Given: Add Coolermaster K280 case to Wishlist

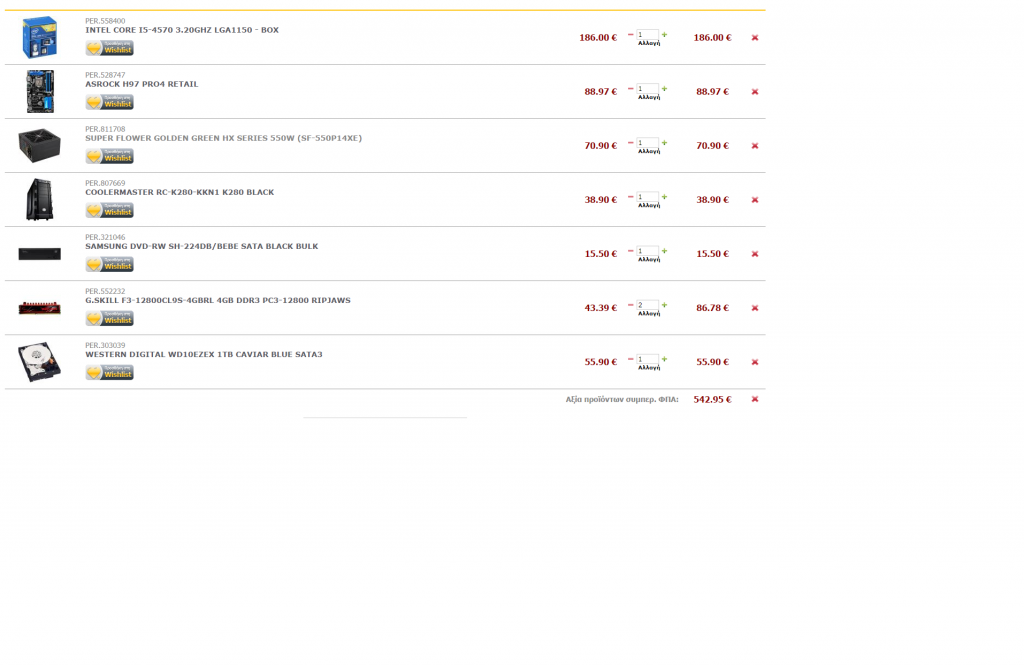Looking at the screenshot, I should click(x=109, y=210).
